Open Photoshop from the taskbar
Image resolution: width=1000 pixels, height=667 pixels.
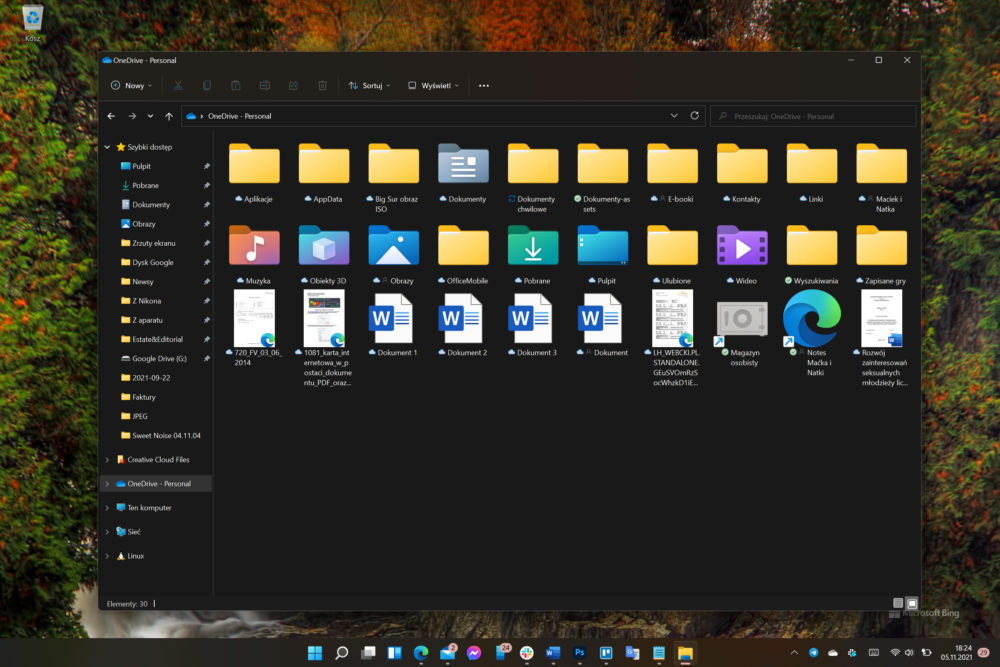point(580,652)
